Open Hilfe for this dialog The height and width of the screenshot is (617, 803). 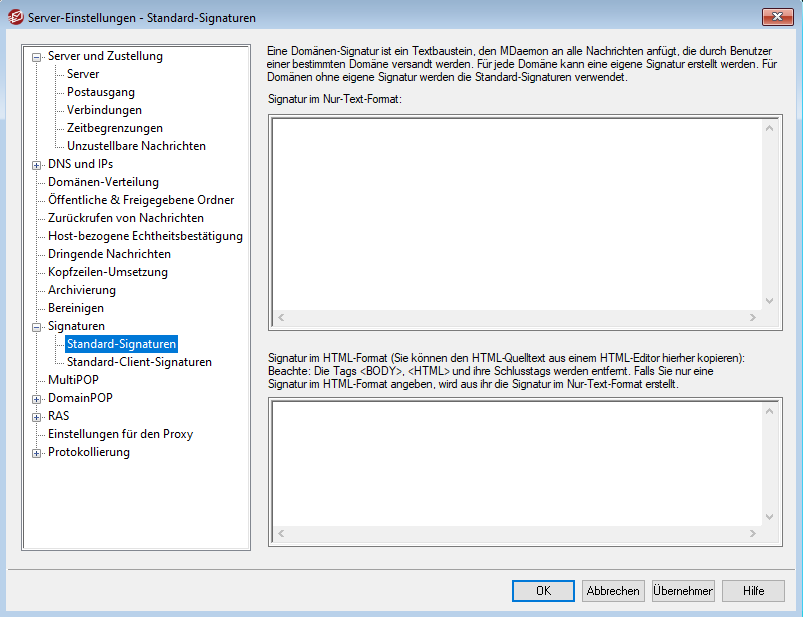click(x=753, y=591)
